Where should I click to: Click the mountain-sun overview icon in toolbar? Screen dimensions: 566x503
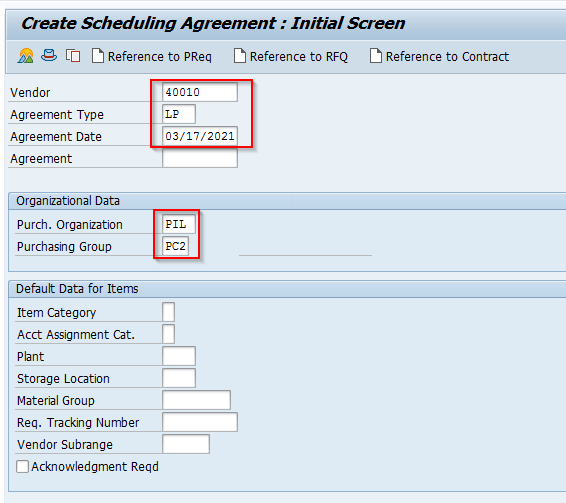(26, 56)
